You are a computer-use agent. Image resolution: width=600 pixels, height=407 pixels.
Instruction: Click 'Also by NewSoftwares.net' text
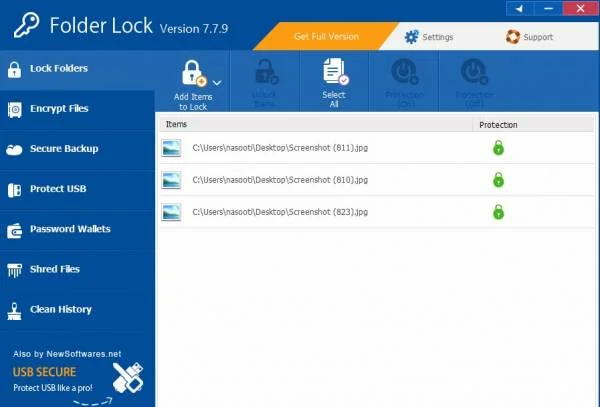coord(67,354)
